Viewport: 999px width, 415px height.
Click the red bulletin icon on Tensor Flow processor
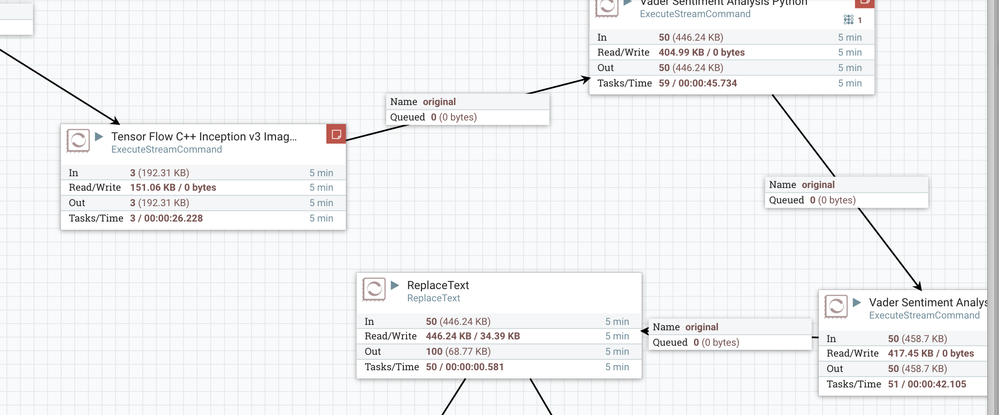click(x=336, y=134)
